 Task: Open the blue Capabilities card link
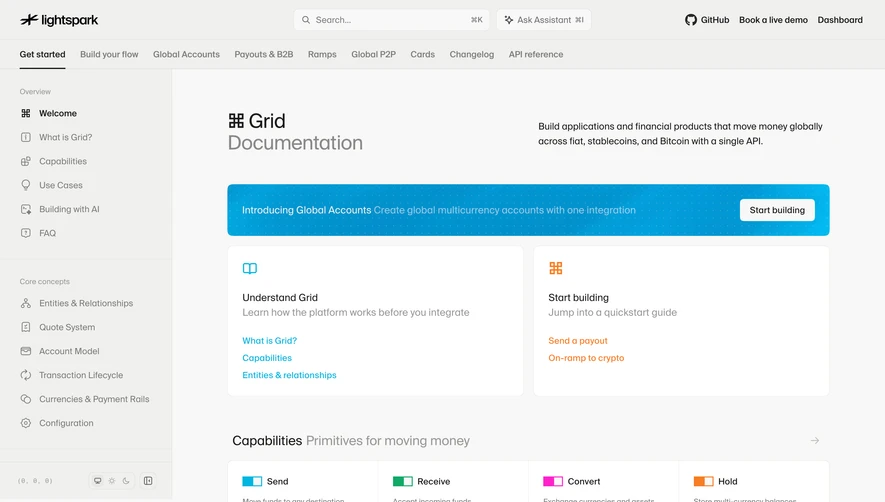[267, 358]
